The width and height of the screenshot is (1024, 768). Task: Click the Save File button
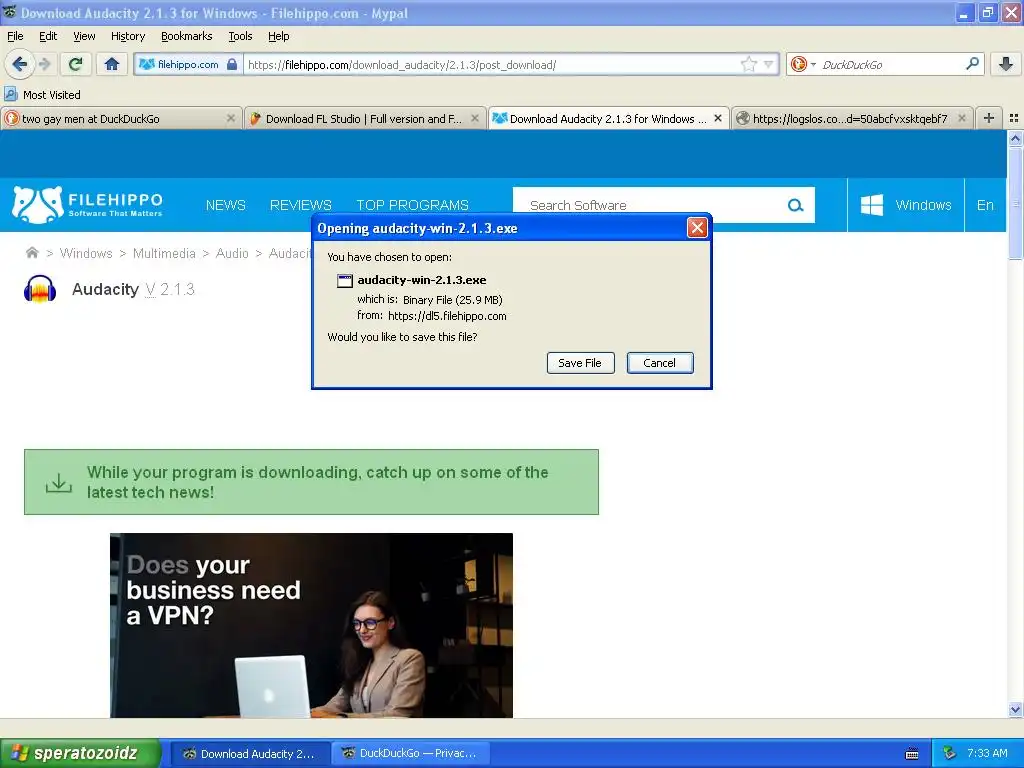tap(580, 363)
